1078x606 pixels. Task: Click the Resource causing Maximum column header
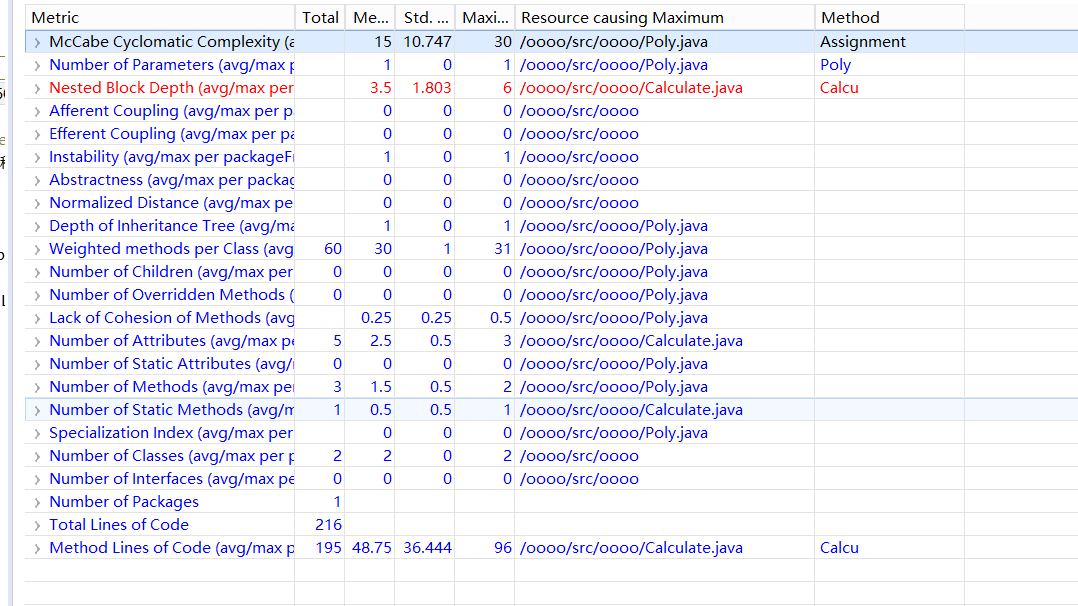(x=664, y=18)
